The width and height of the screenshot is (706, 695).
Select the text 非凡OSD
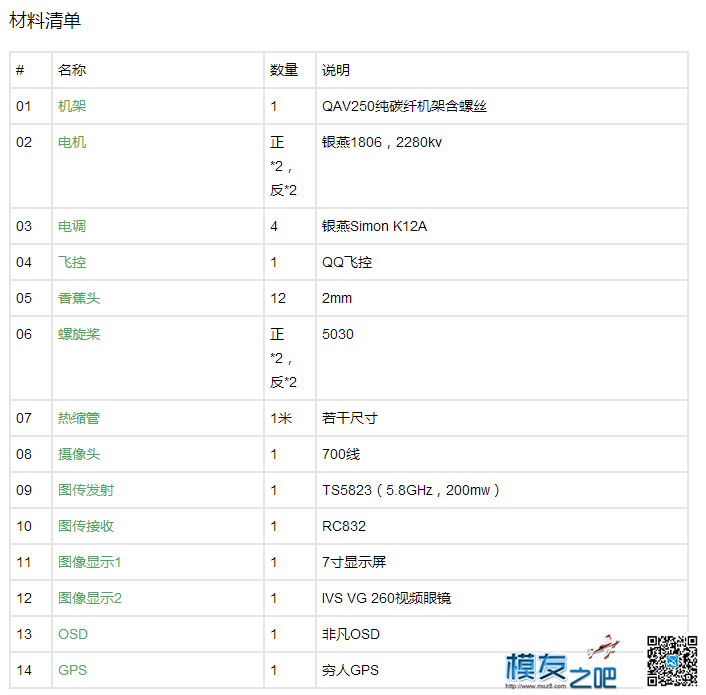coord(351,634)
